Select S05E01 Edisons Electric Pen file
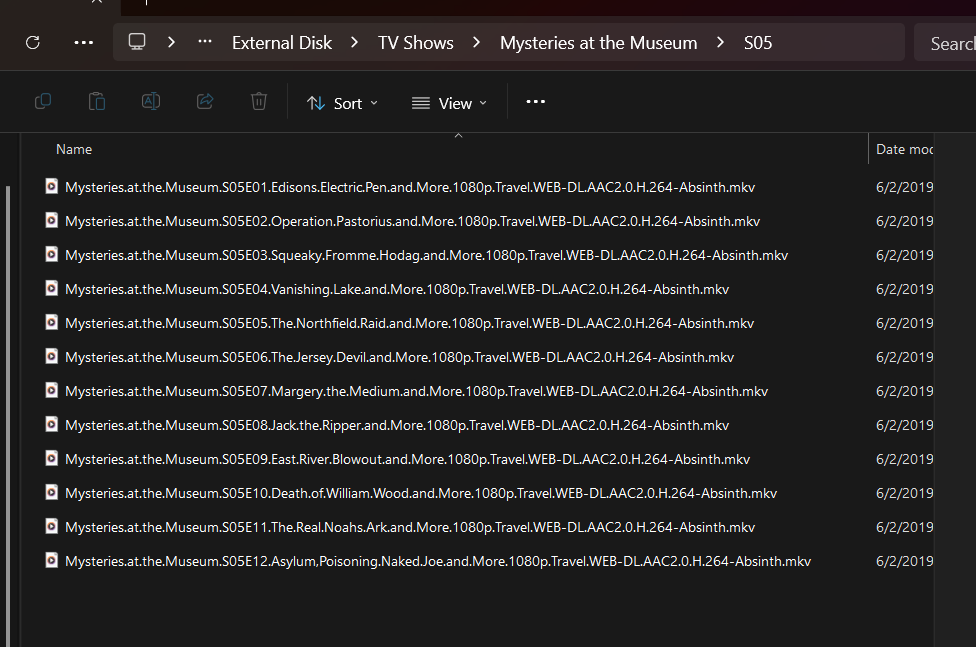976x647 pixels. [x=410, y=187]
